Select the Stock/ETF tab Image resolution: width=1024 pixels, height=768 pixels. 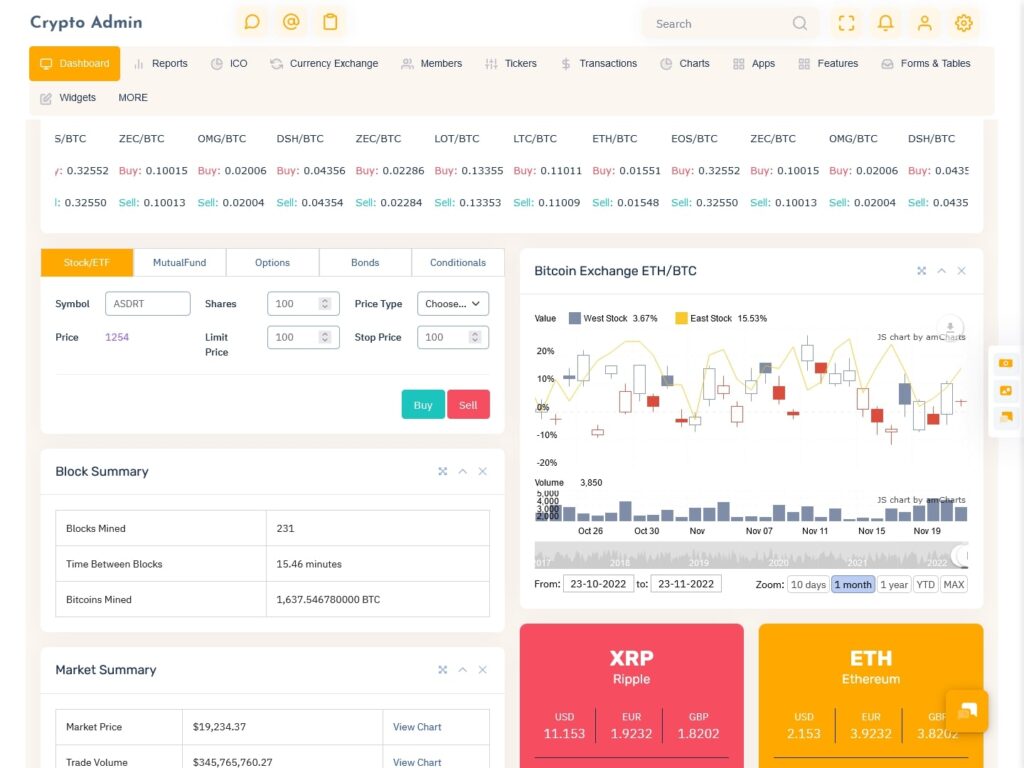(x=87, y=263)
